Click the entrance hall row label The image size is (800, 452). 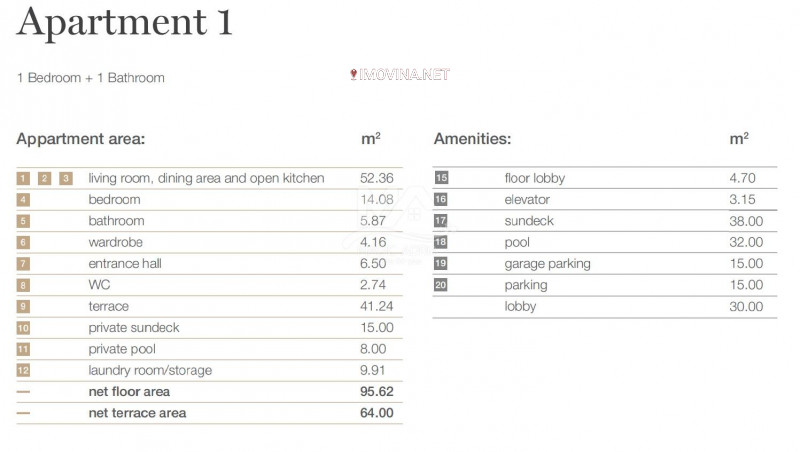point(125,264)
